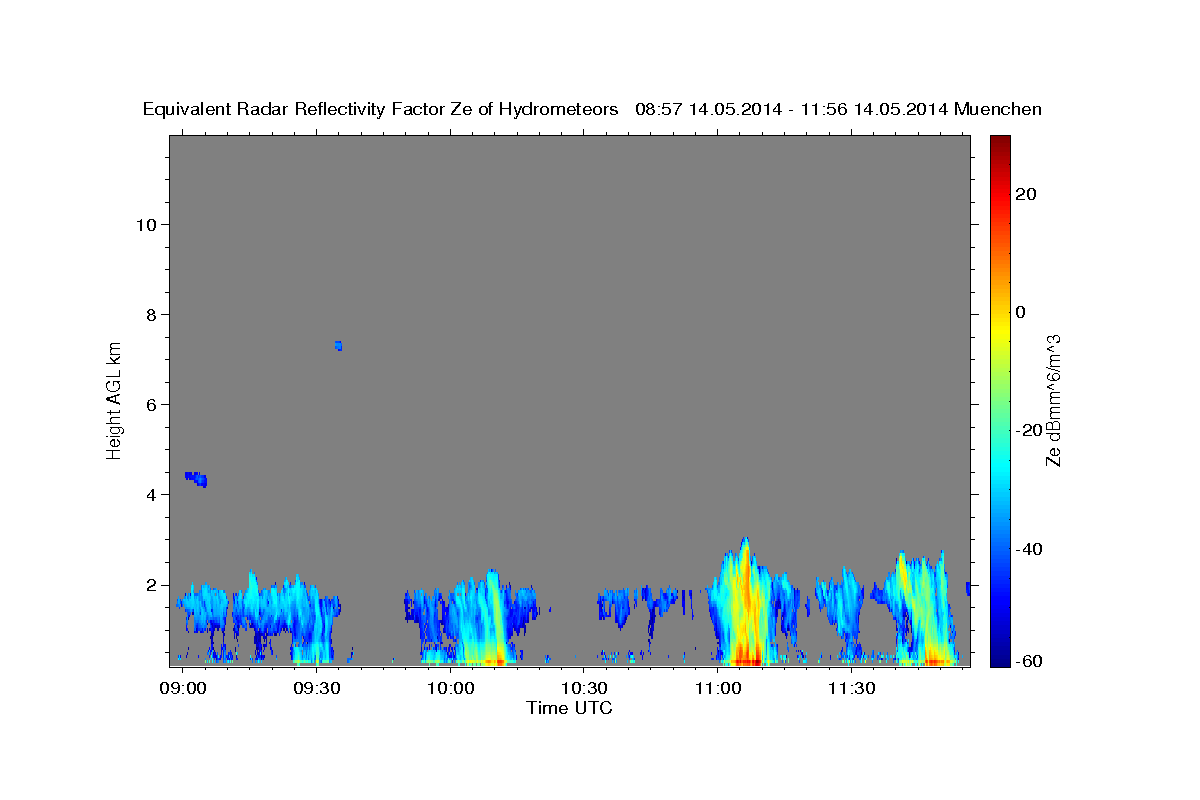Click the height tick label '2'

[x=150, y=585]
